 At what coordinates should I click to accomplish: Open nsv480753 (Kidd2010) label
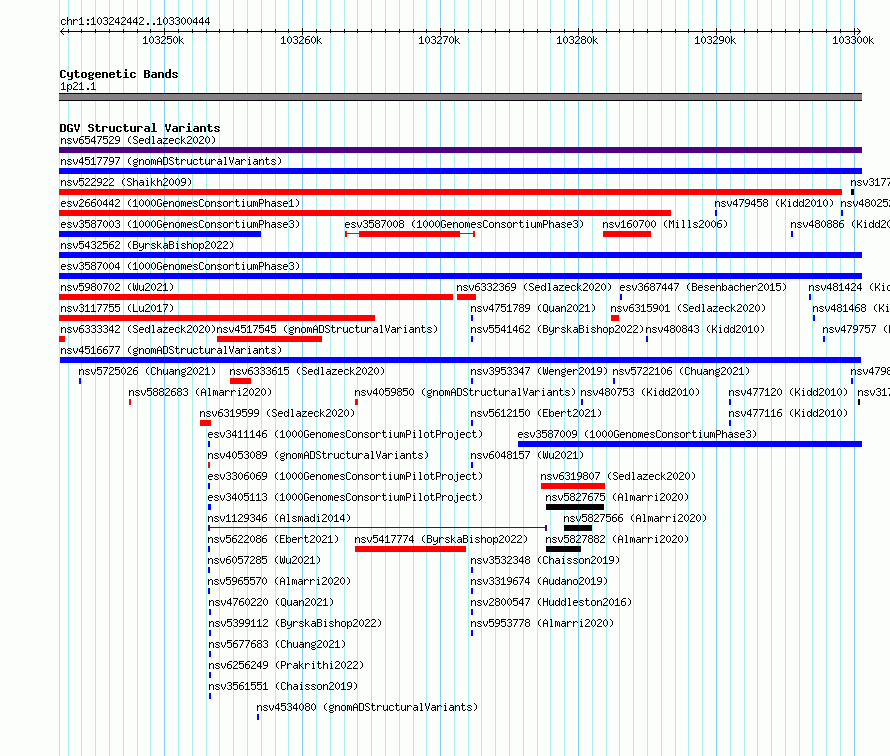click(x=640, y=392)
